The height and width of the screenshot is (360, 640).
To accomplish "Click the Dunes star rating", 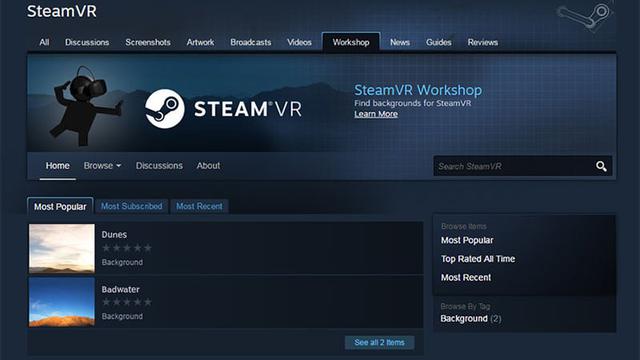I will coord(127,248).
